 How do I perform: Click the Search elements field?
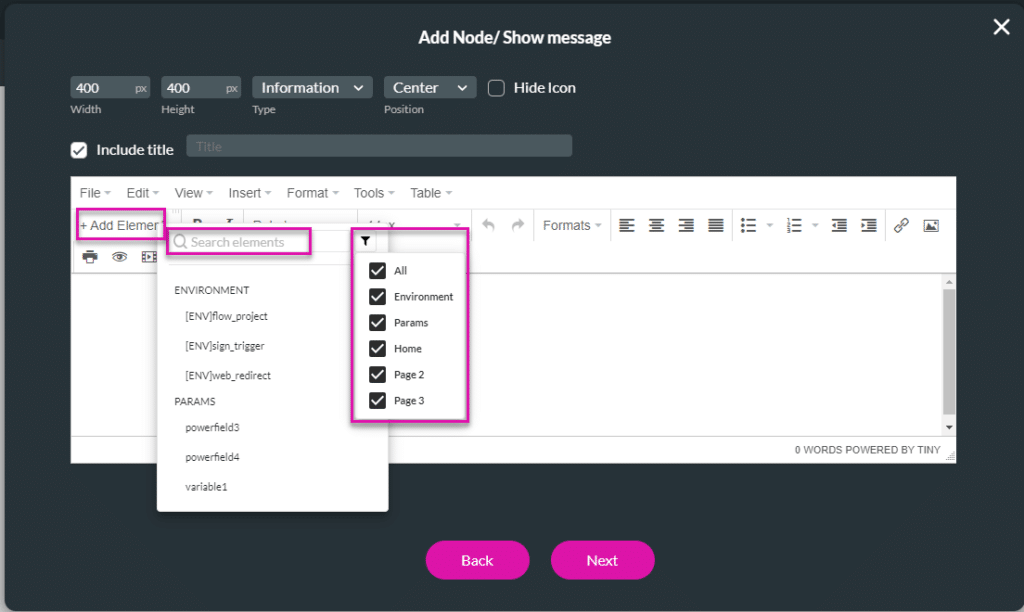(x=245, y=242)
